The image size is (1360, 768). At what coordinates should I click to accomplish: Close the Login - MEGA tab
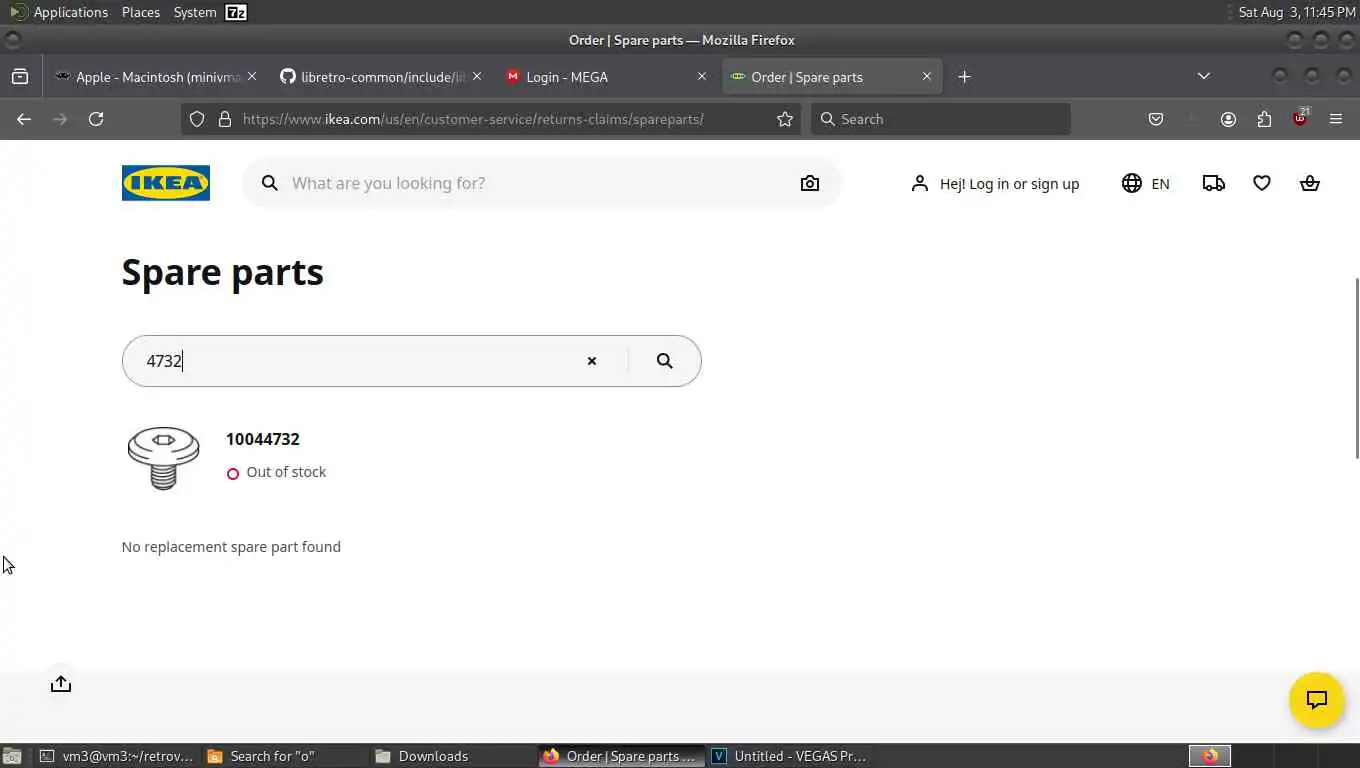702,76
